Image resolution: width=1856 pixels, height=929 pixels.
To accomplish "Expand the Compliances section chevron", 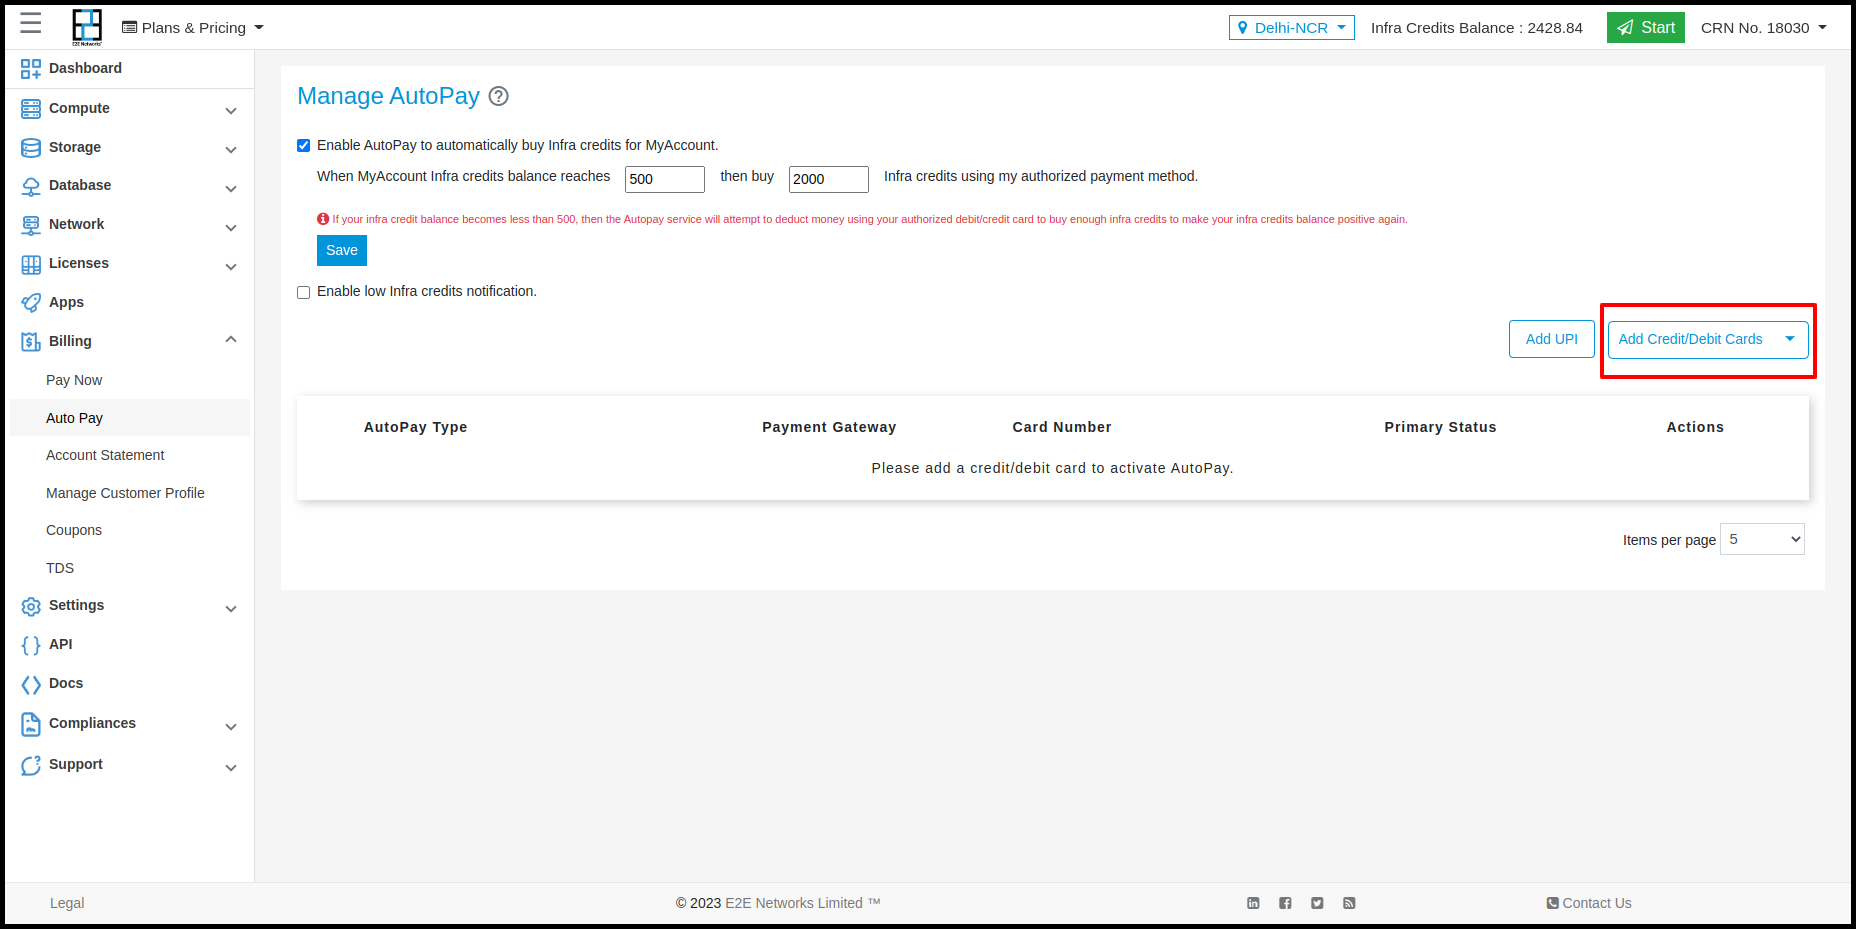I will pos(231,726).
